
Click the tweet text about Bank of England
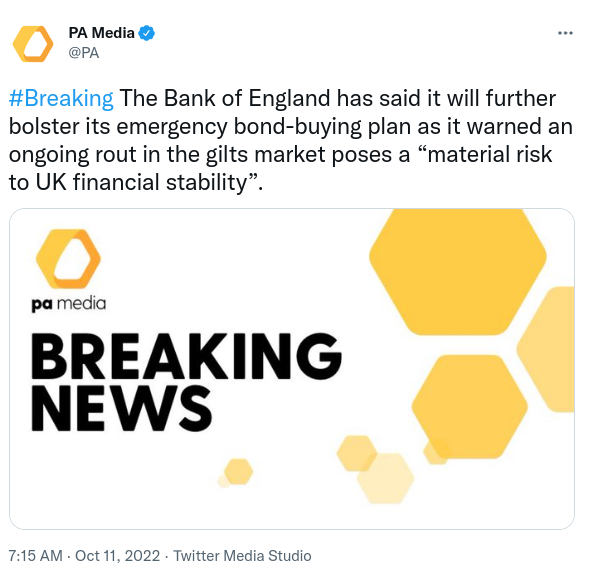(x=291, y=140)
